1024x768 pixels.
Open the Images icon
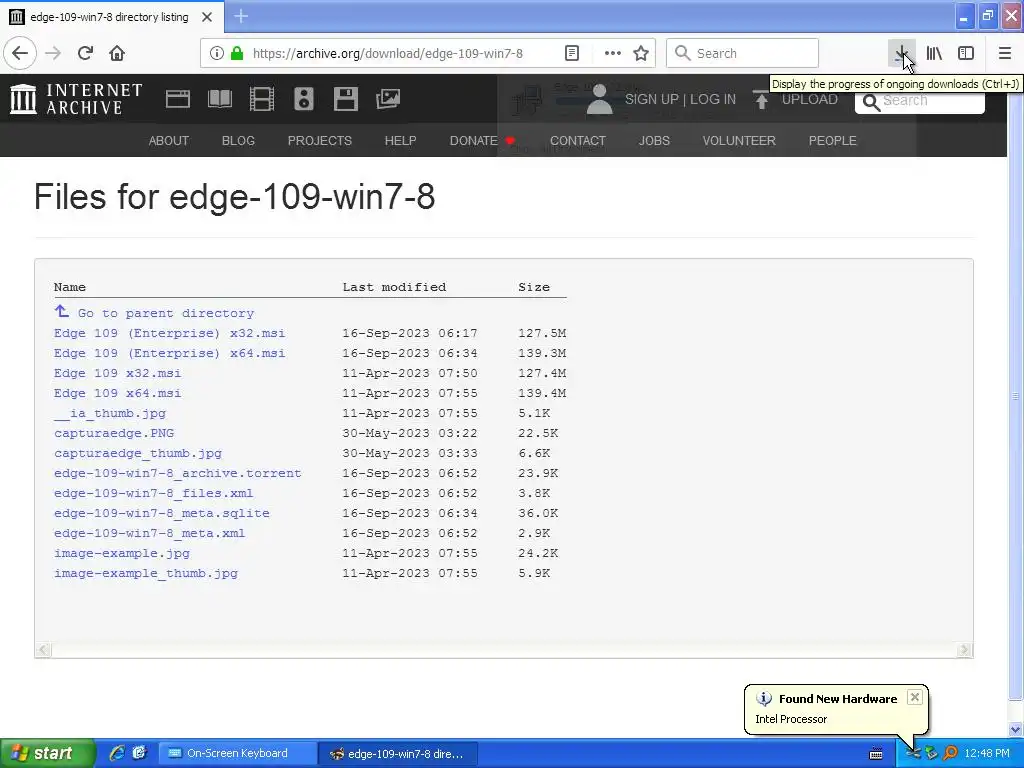(x=388, y=99)
